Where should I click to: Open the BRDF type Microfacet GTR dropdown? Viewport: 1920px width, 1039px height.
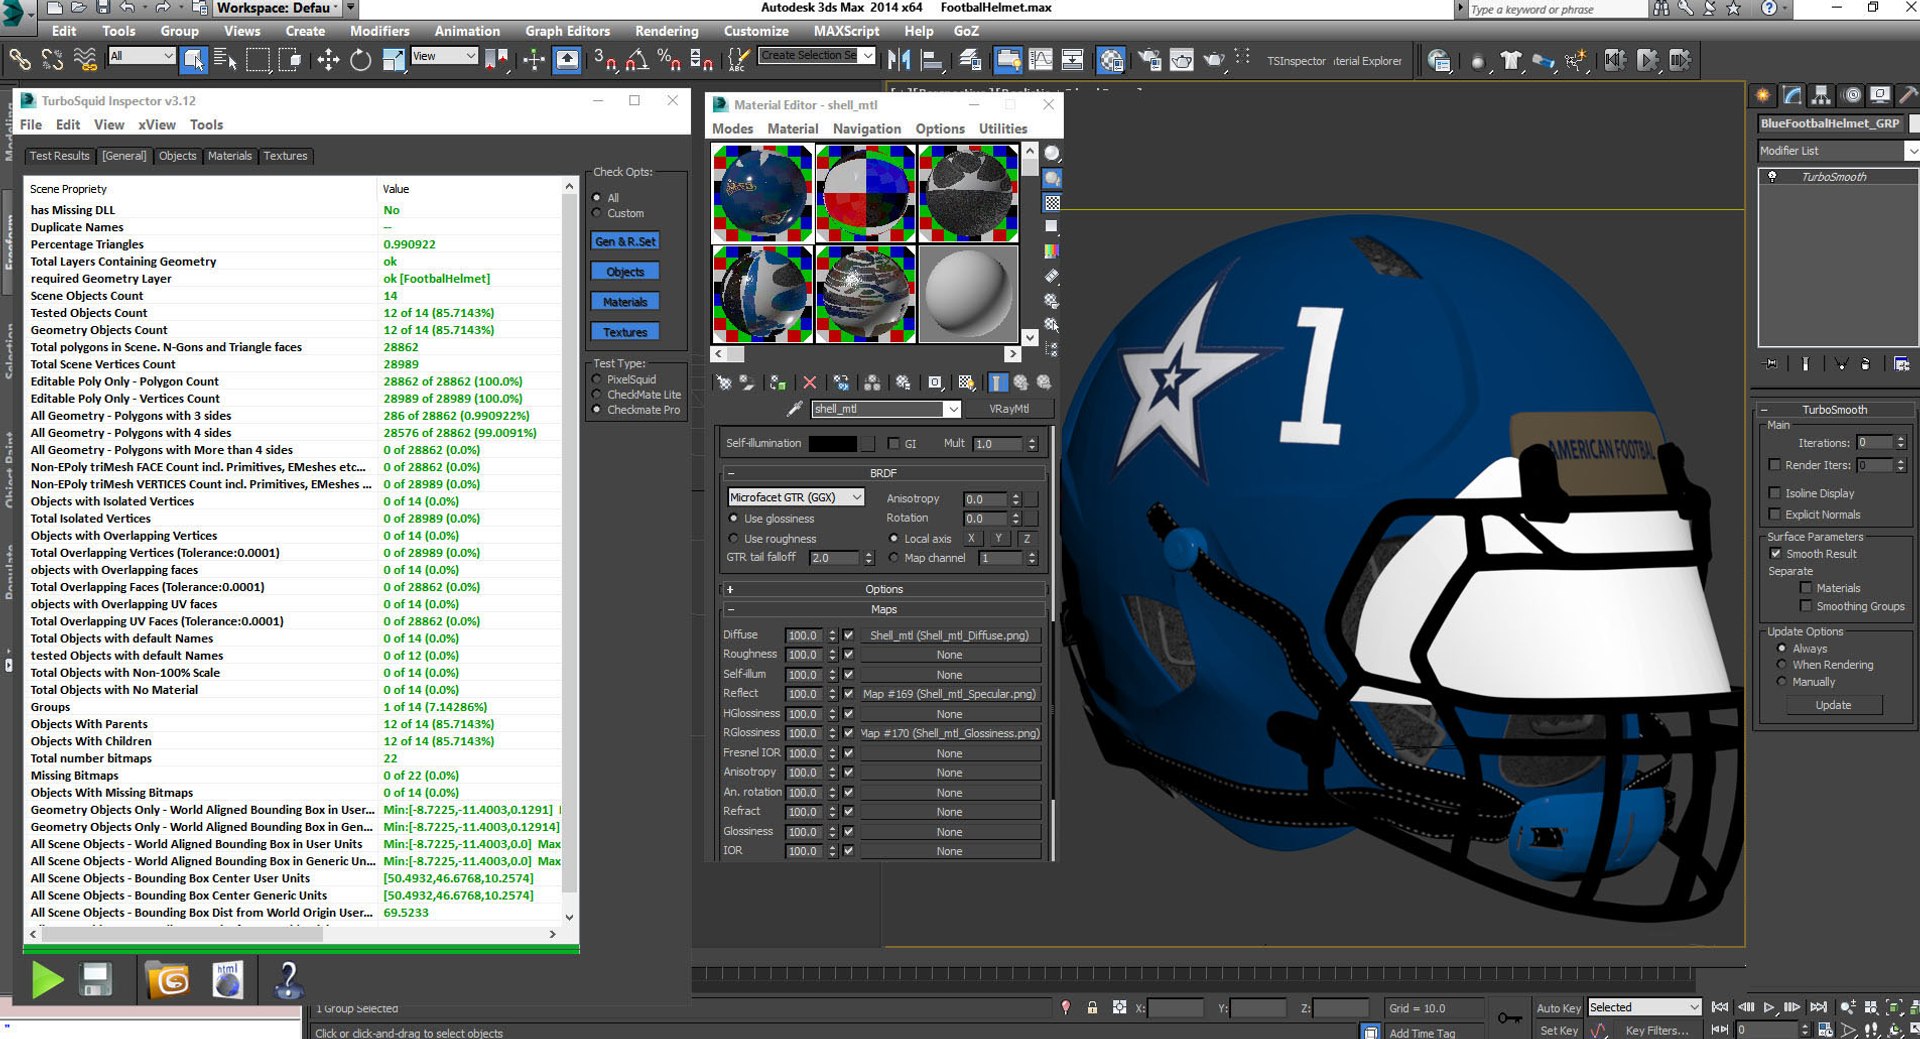pos(795,497)
